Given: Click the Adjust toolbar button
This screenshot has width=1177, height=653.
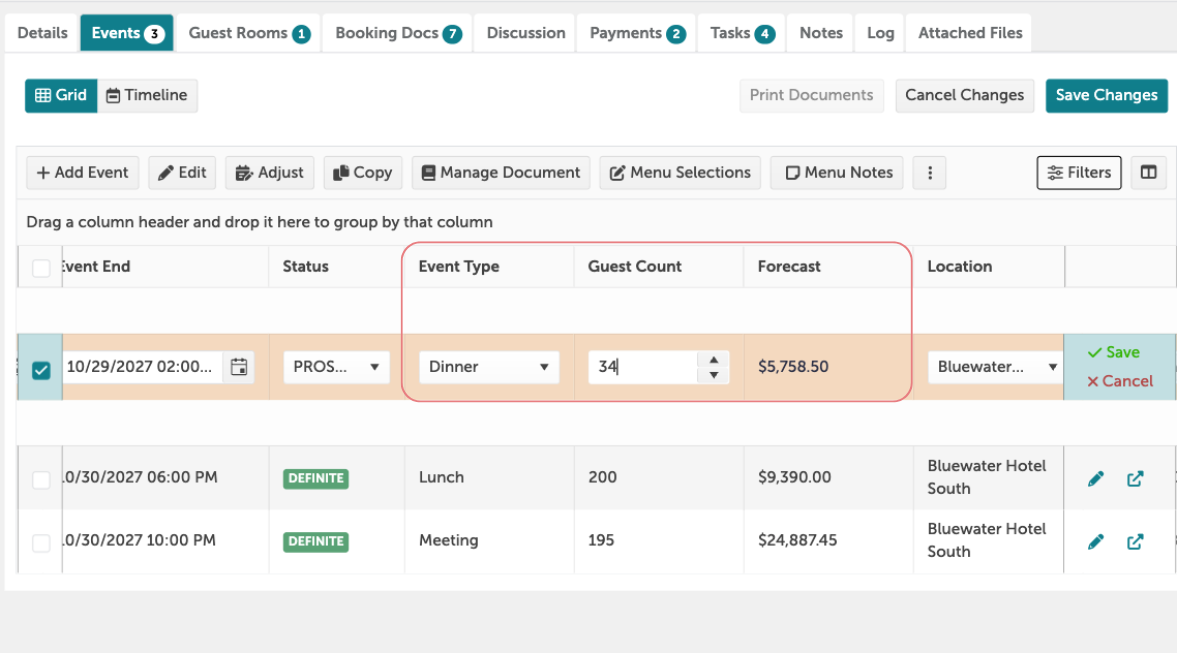Looking at the screenshot, I should point(269,173).
